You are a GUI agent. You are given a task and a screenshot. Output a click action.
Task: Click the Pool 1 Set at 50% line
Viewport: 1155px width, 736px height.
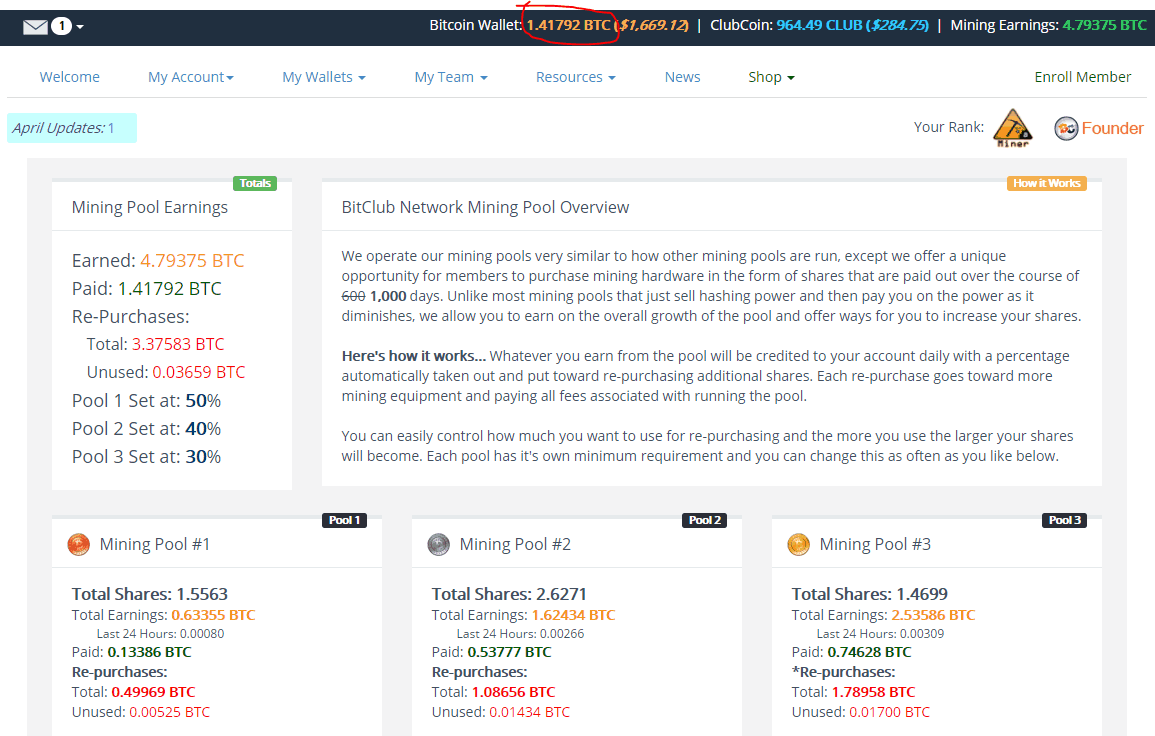[x=147, y=401]
